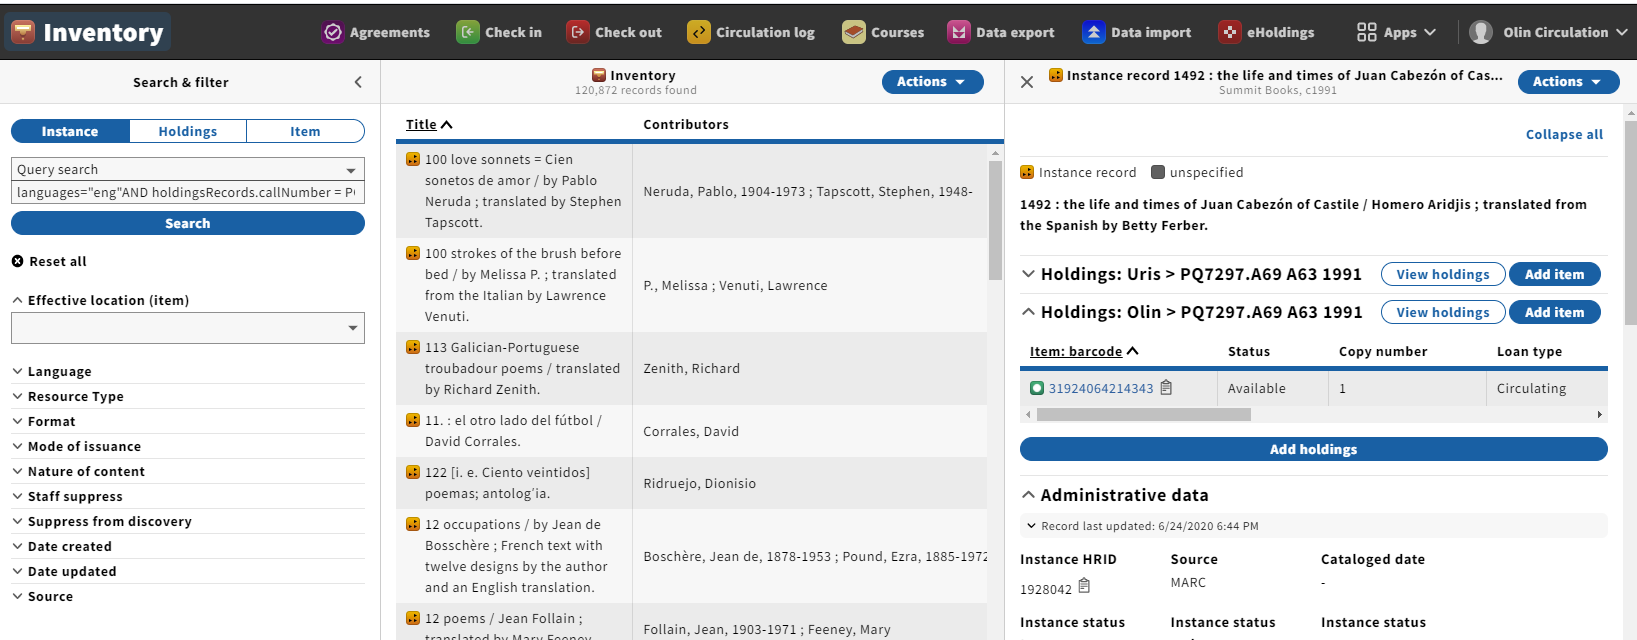Expand the Nature of content filter
Screen dimensions: 1637x640
click(87, 471)
